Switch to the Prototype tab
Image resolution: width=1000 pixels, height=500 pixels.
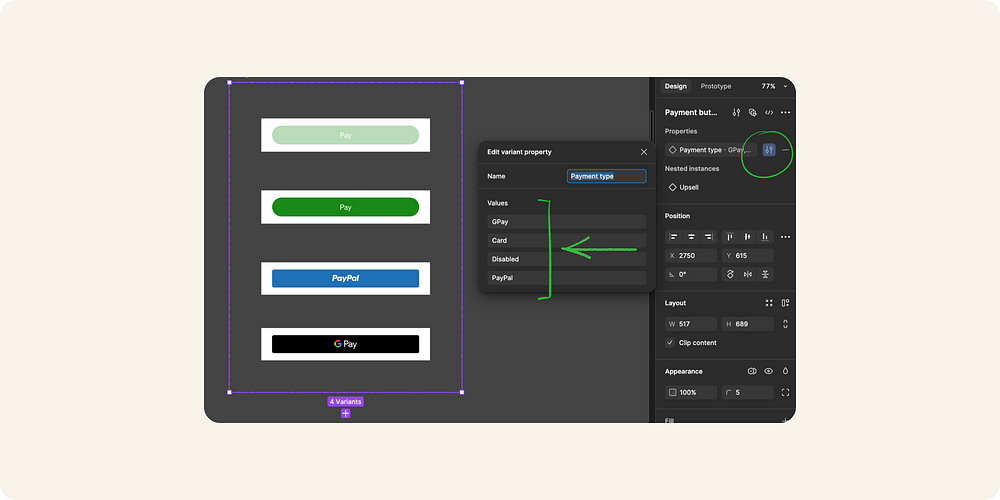click(x=716, y=86)
